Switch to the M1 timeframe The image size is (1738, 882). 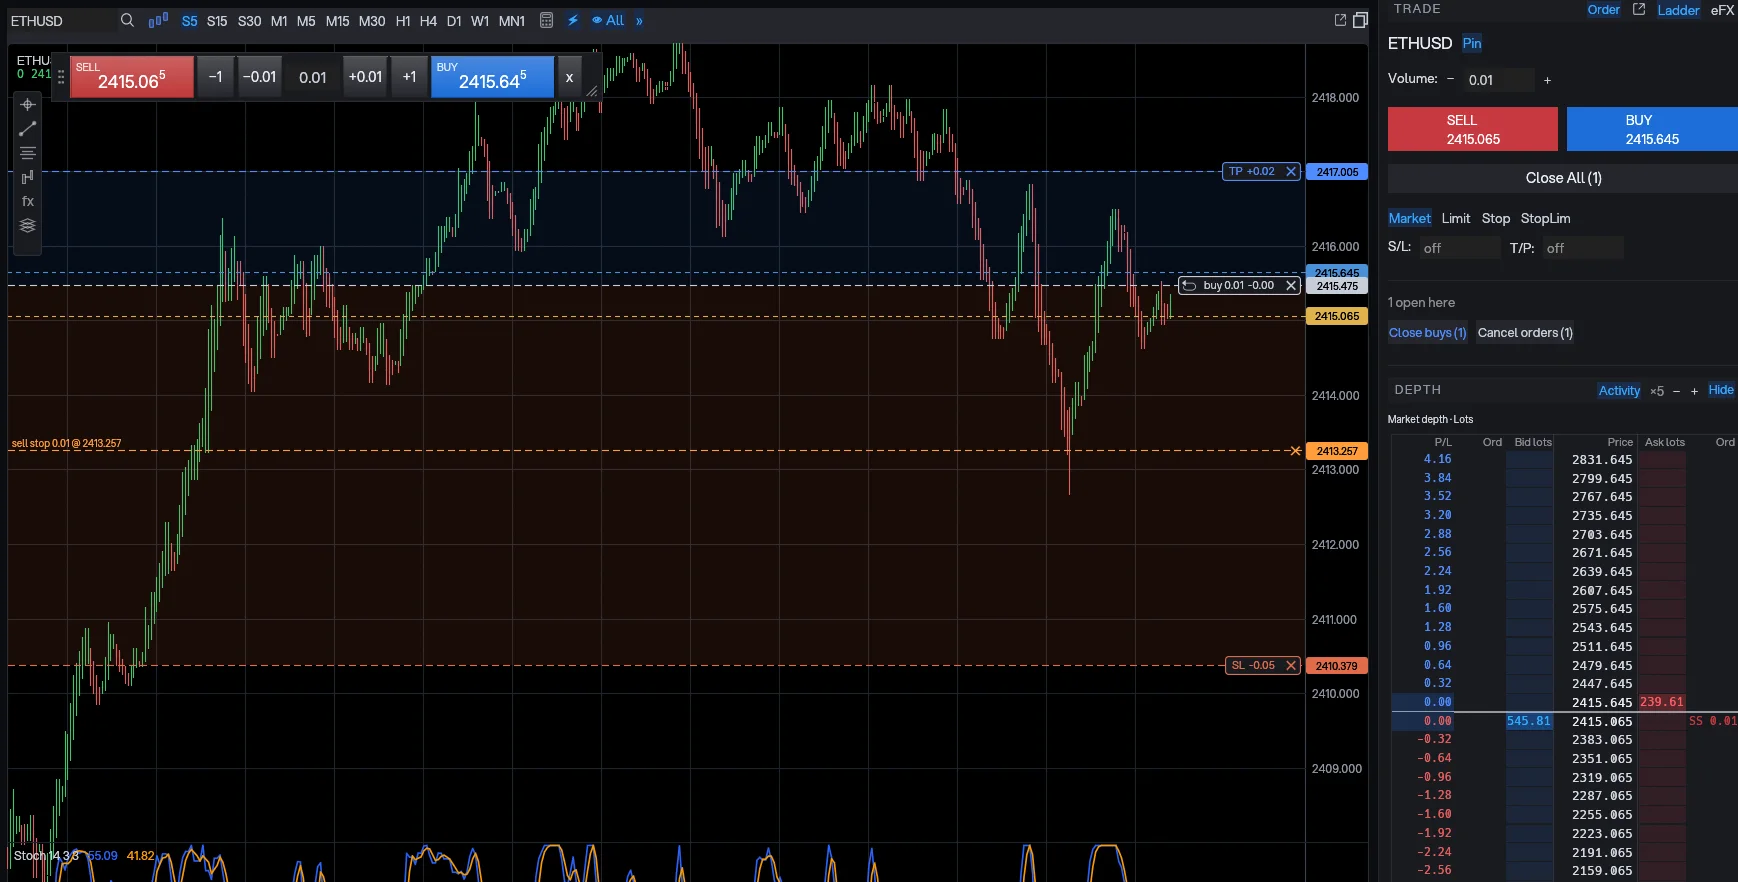pos(279,21)
